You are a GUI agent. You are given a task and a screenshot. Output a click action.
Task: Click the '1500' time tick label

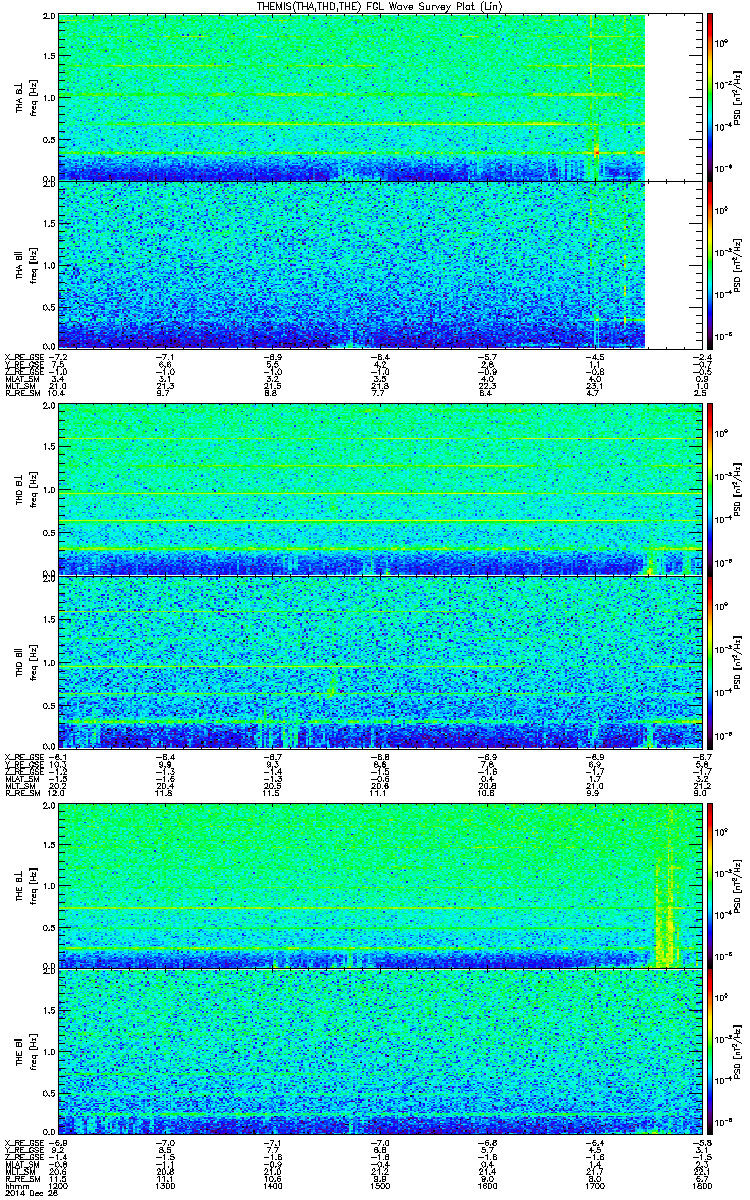point(380,1186)
